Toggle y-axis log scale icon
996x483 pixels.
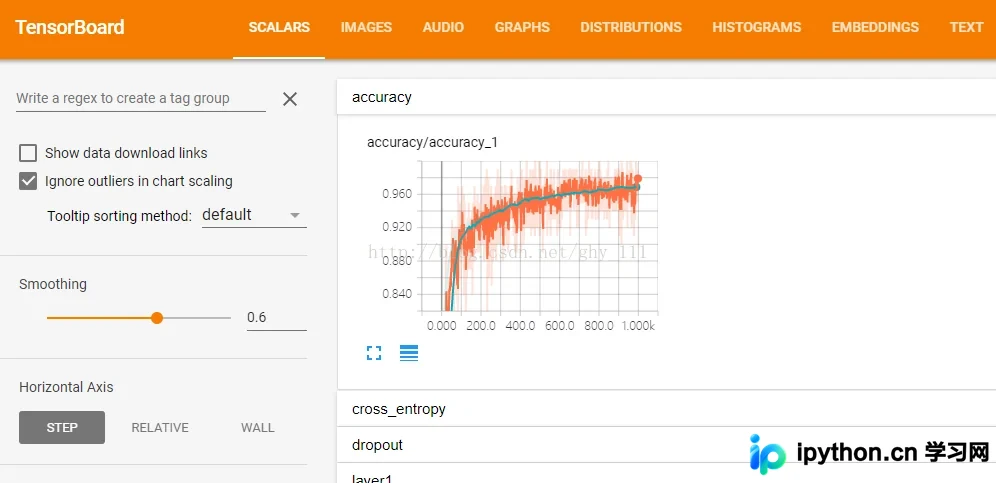pyautogui.click(x=409, y=353)
